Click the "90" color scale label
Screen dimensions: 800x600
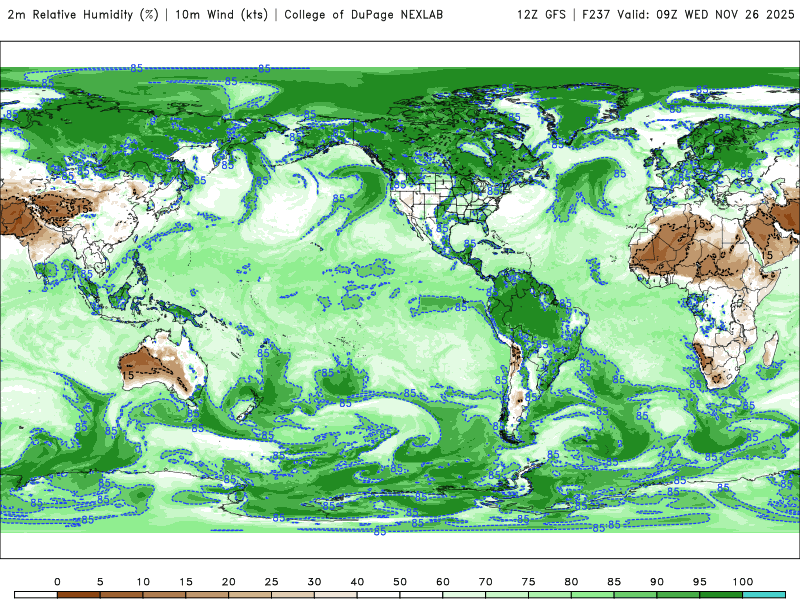coord(657,582)
